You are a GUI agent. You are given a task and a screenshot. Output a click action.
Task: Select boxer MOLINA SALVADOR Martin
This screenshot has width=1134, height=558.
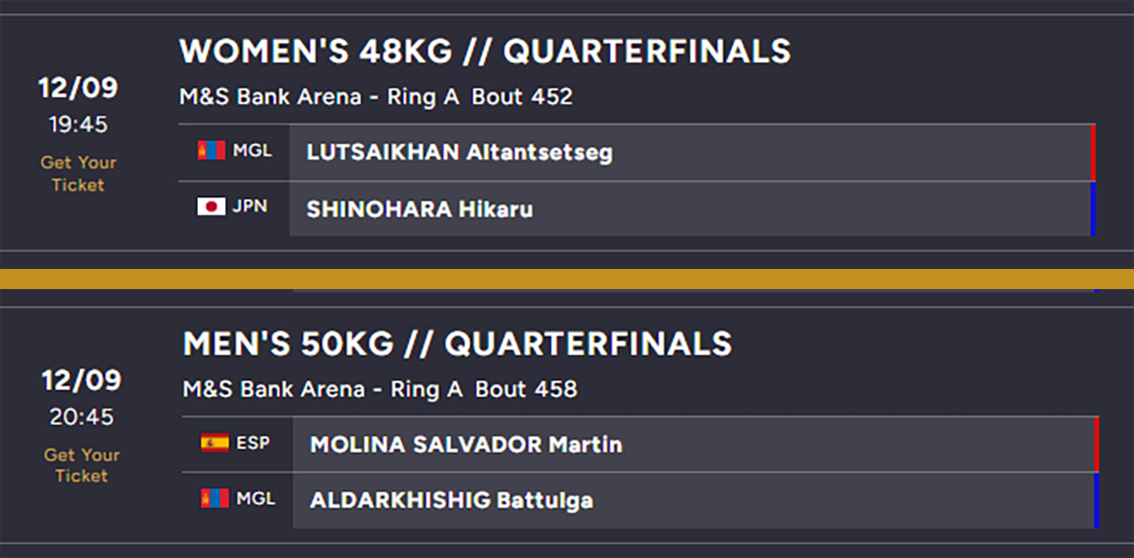coord(466,444)
